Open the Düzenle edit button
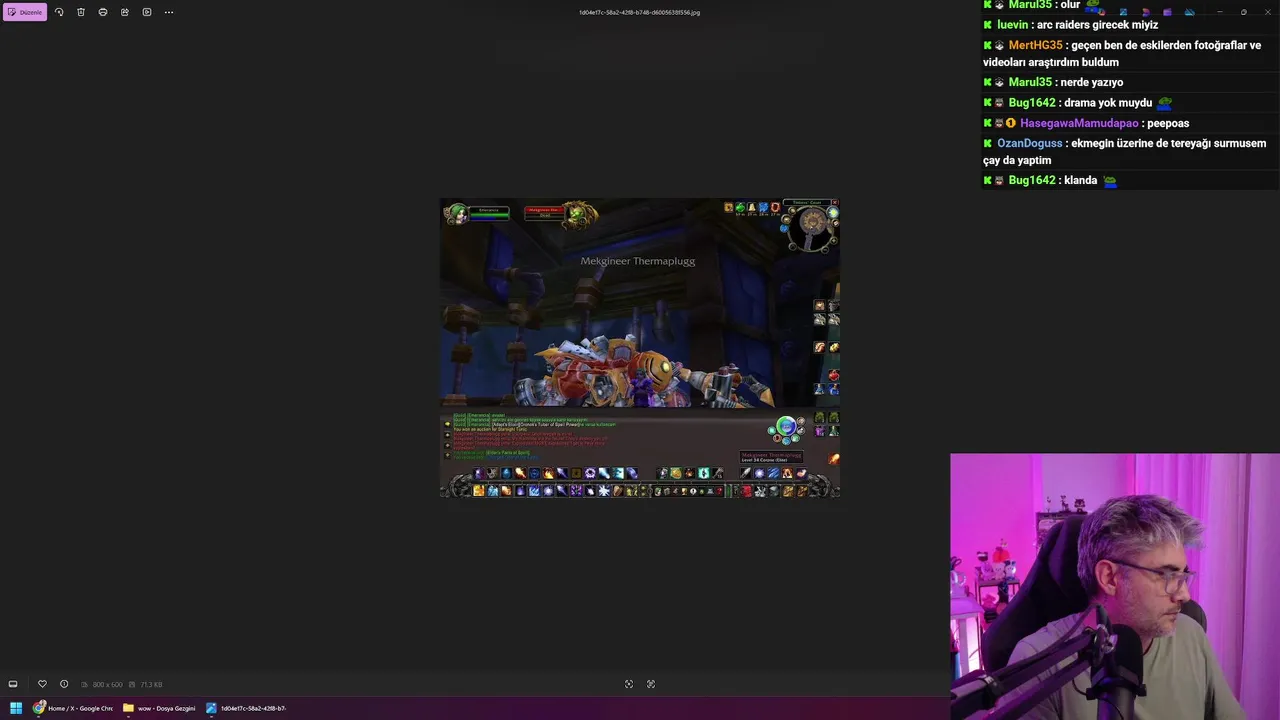 point(25,12)
